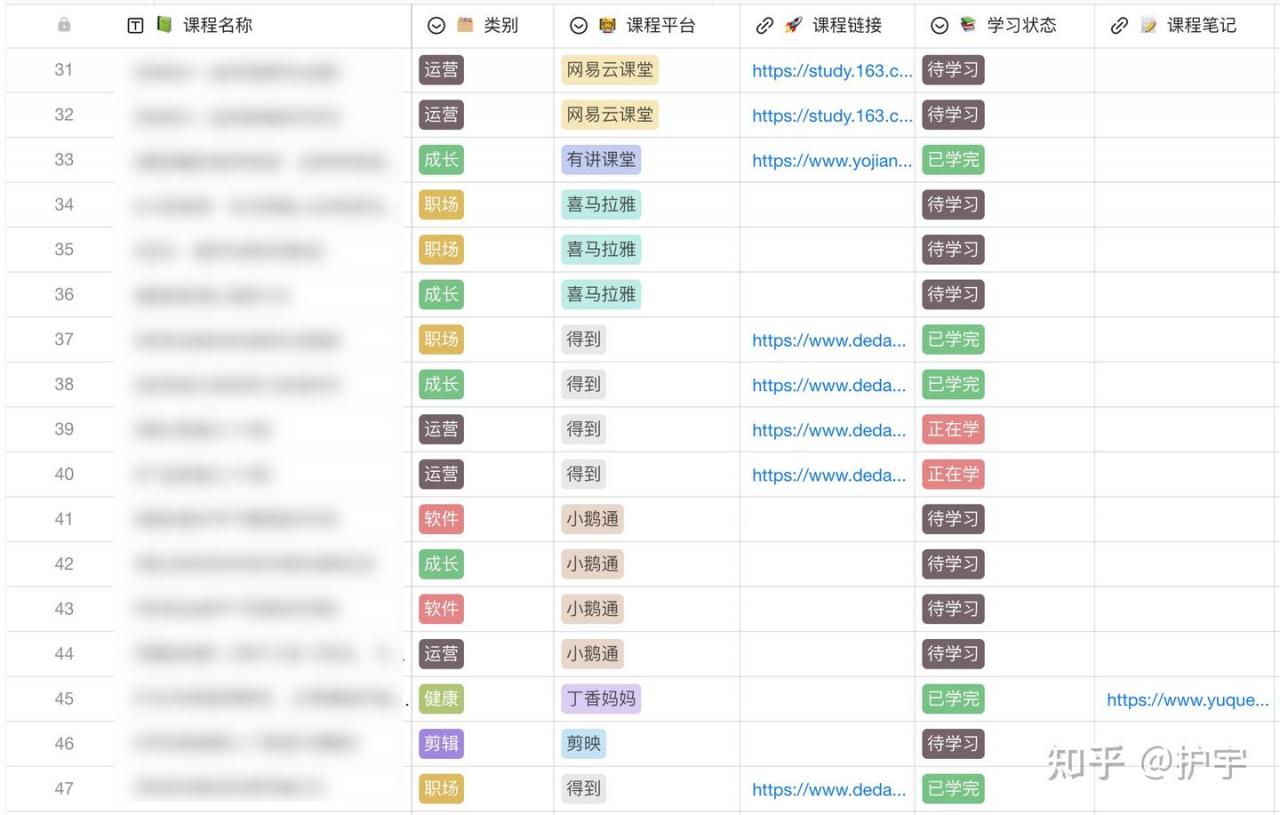The height and width of the screenshot is (815, 1280).
Task: Select row number 45
Action: (x=64, y=699)
